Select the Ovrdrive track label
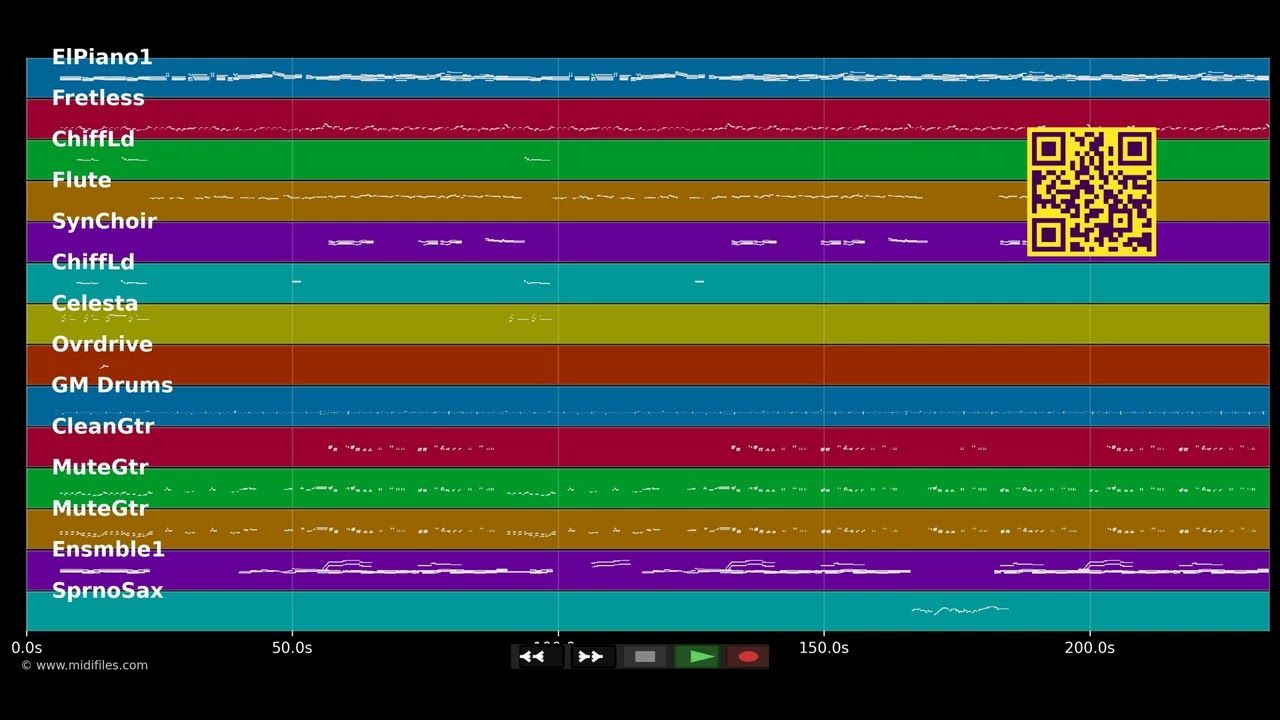Viewport: 1280px width, 720px height. [102, 344]
